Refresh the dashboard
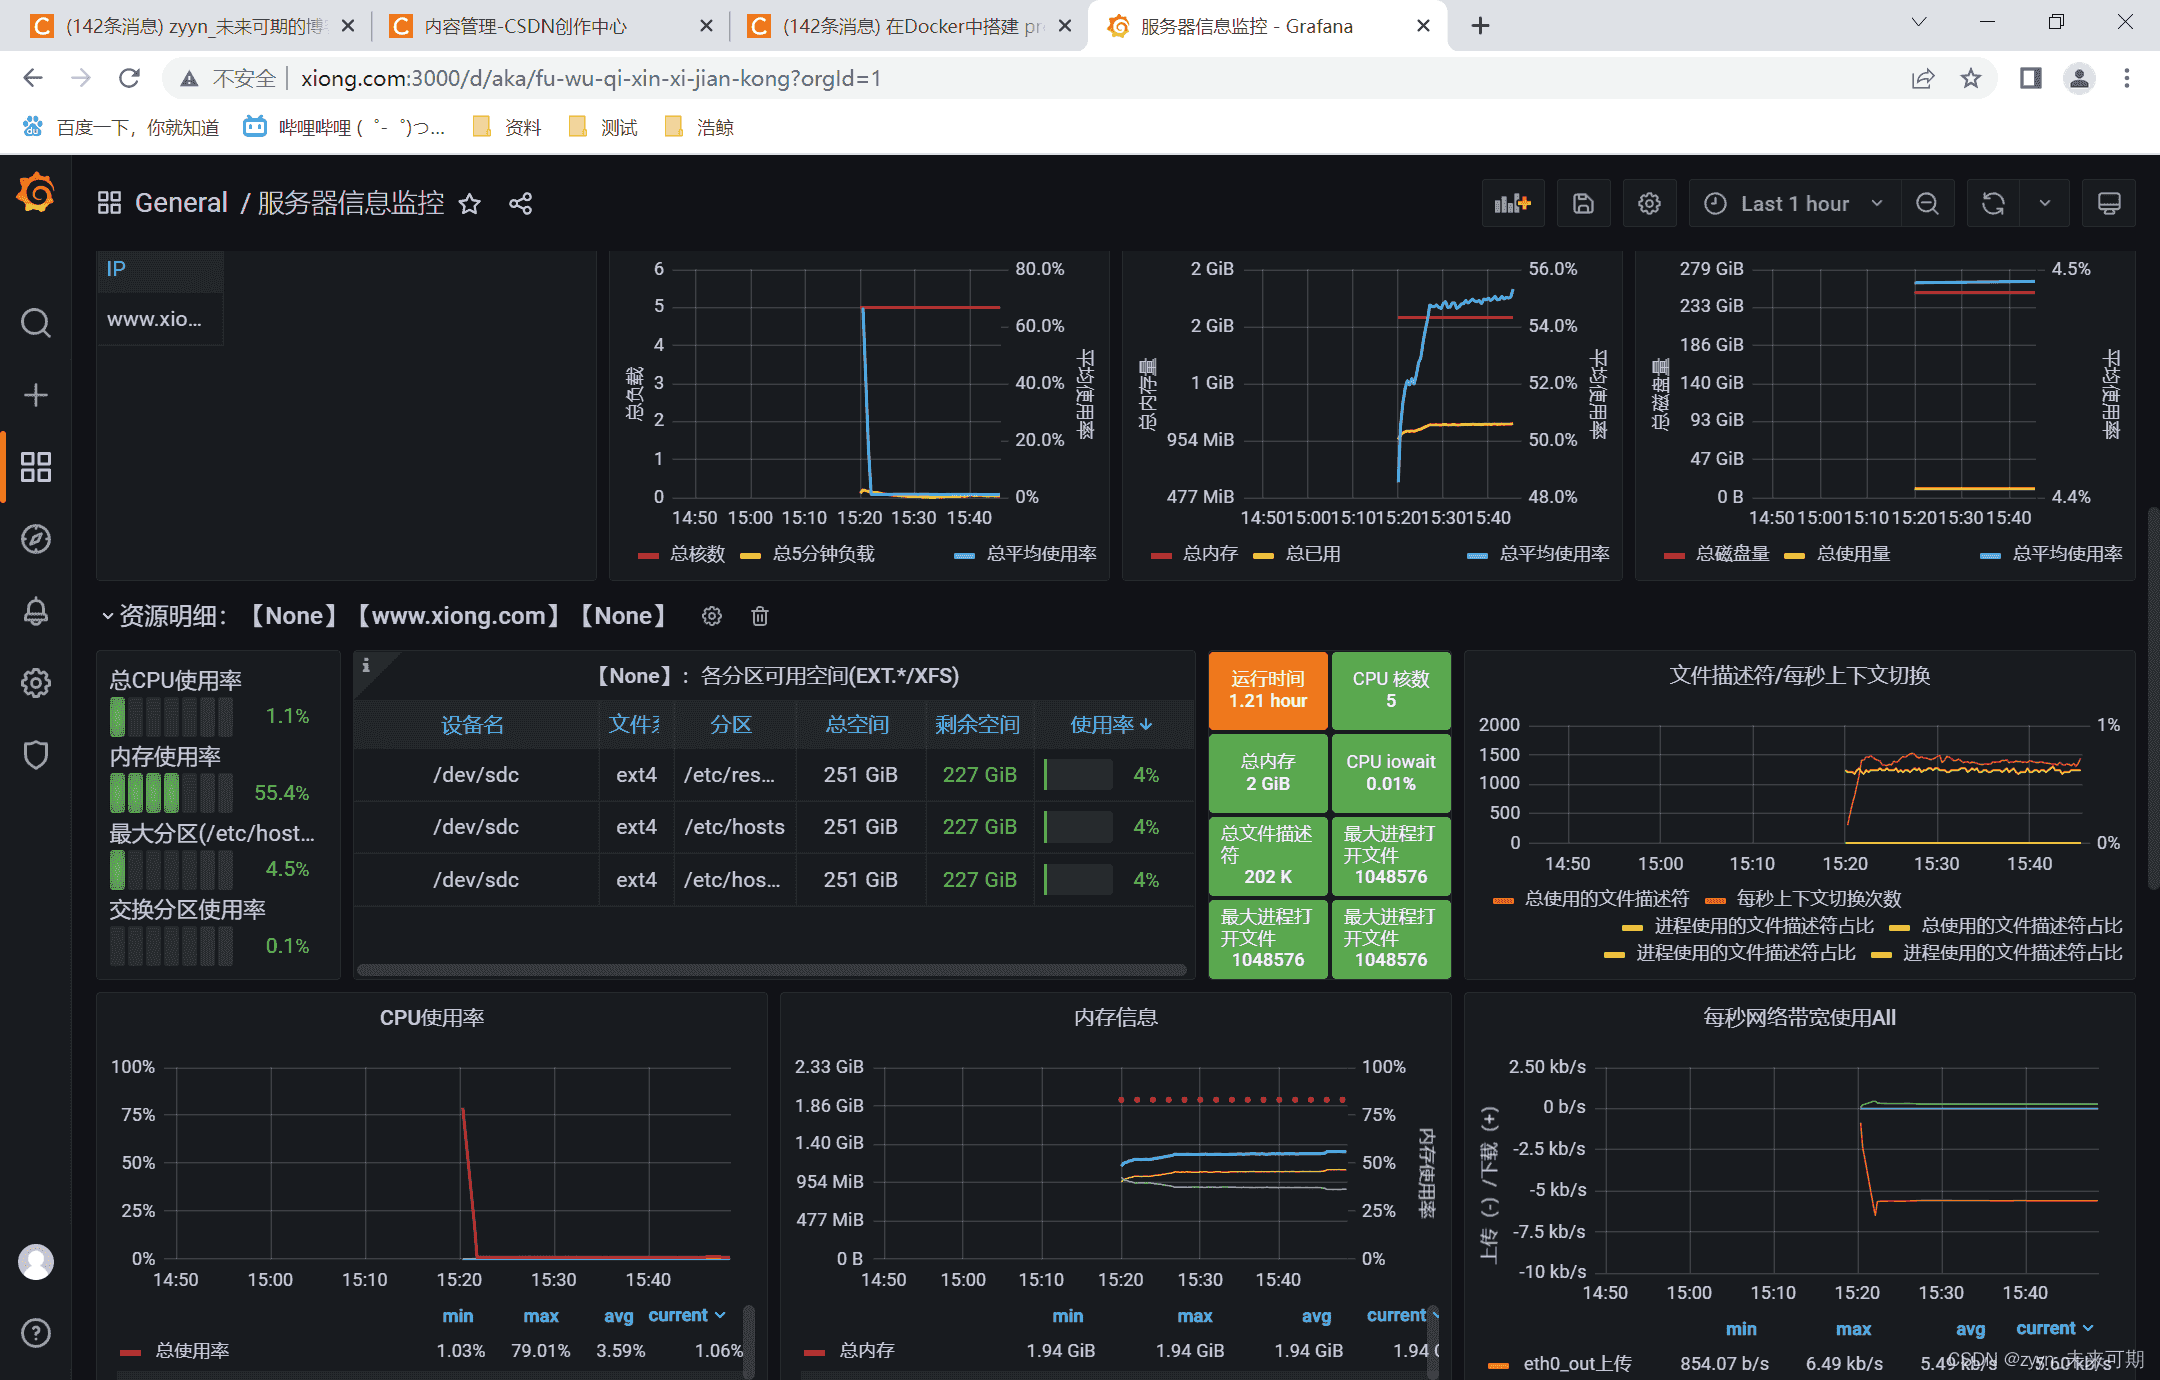Viewport: 2160px width, 1380px height. tap(1993, 204)
